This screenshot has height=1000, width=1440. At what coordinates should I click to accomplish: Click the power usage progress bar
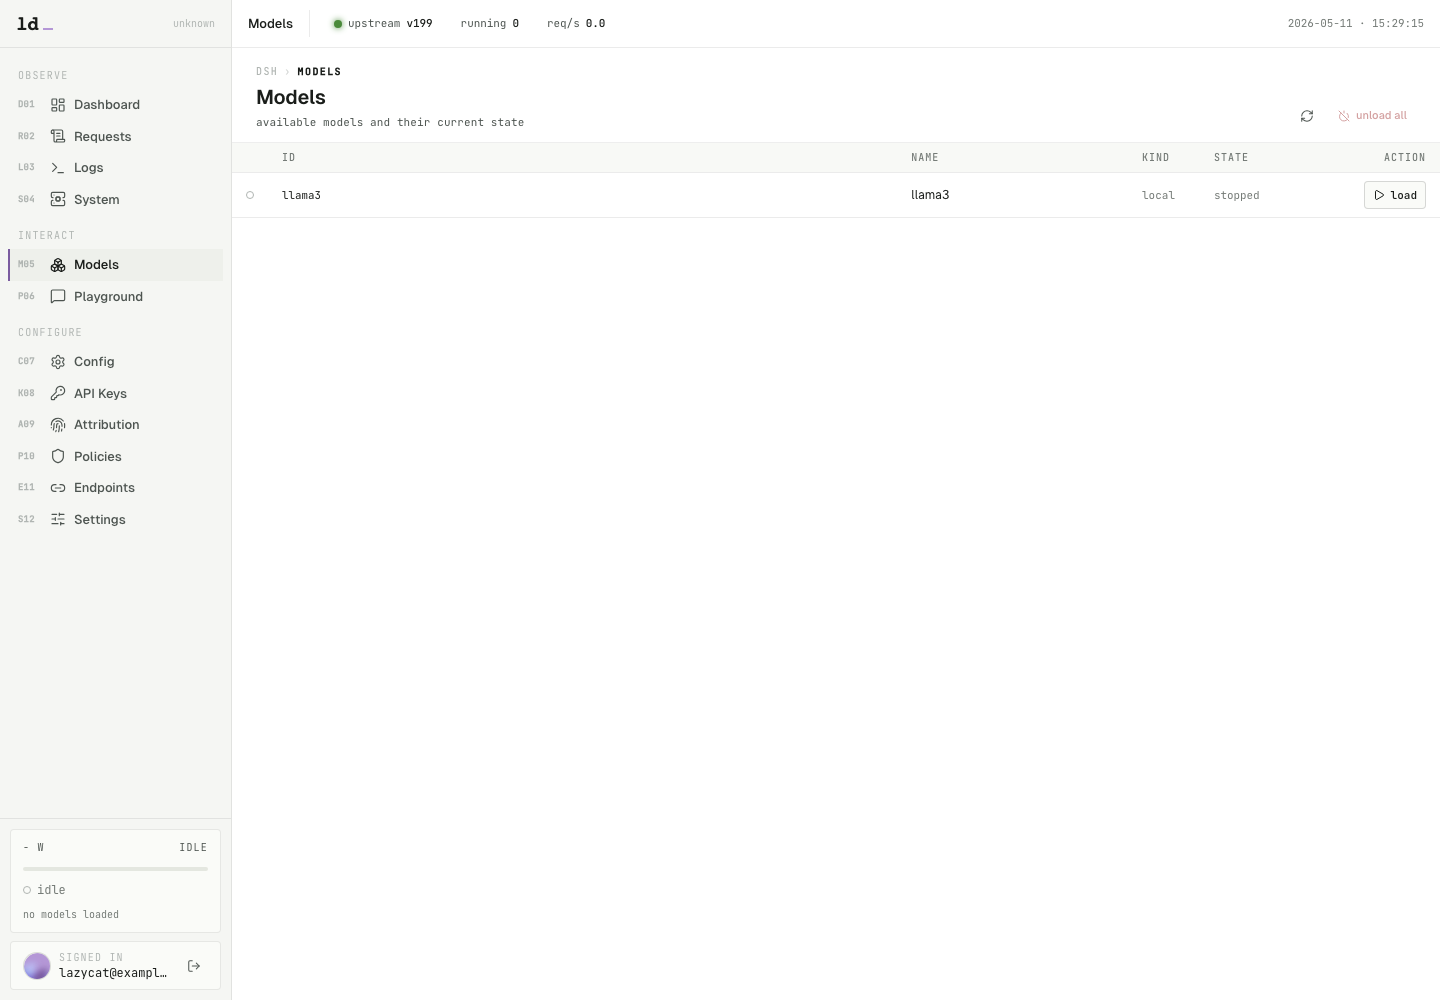[x=115, y=869]
